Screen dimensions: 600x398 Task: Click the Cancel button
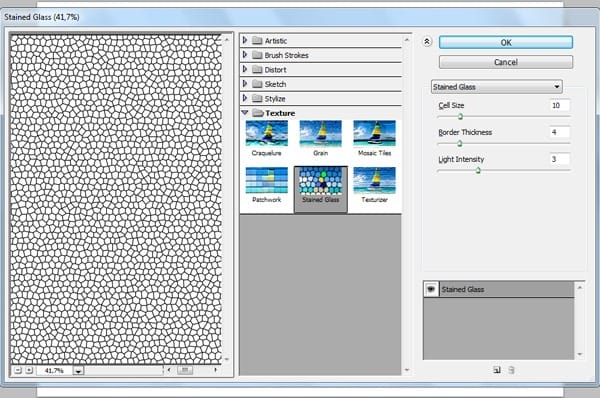pos(506,62)
